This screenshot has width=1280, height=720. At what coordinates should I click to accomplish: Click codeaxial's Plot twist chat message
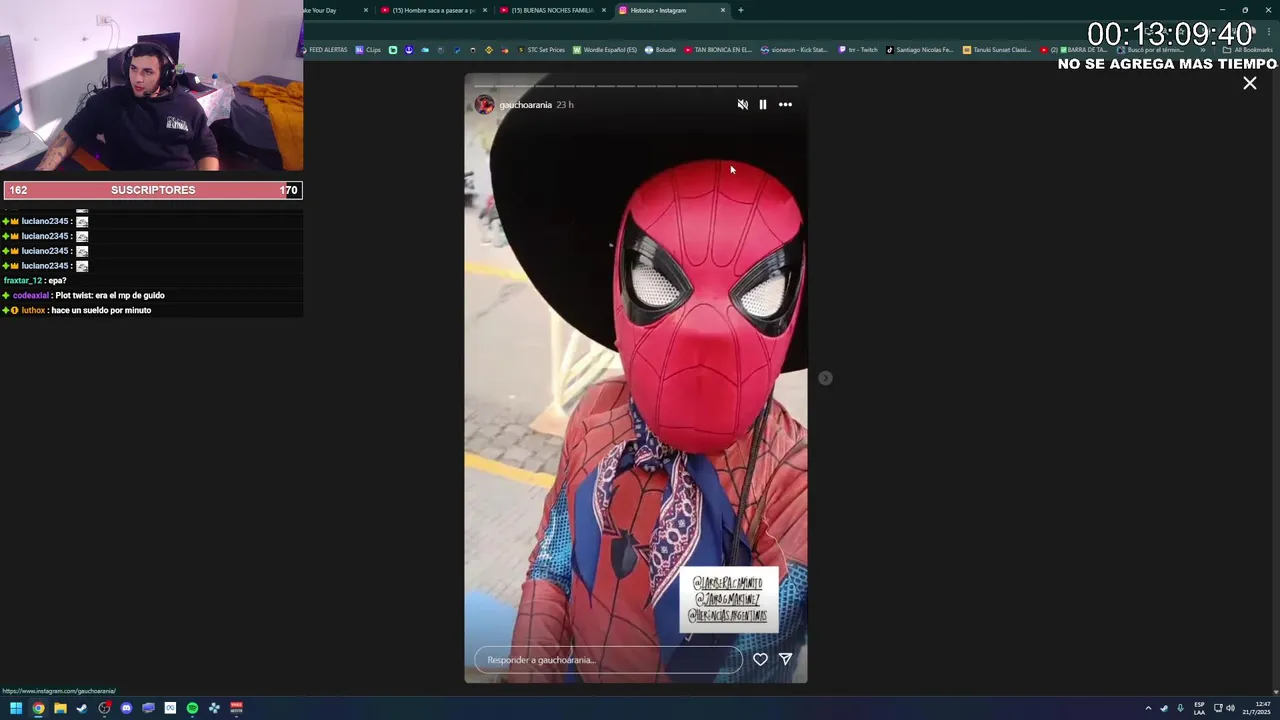tap(83, 296)
